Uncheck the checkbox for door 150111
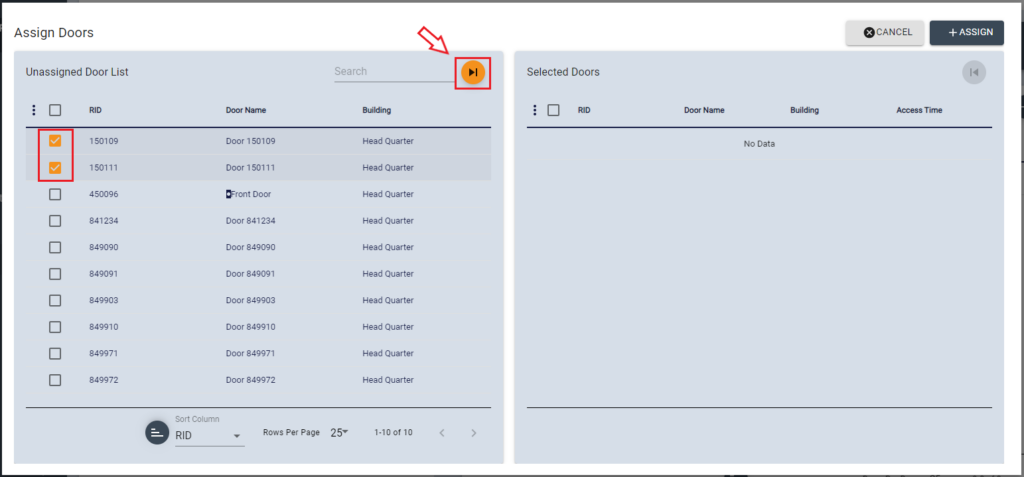The image size is (1024, 477). point(55,168)
